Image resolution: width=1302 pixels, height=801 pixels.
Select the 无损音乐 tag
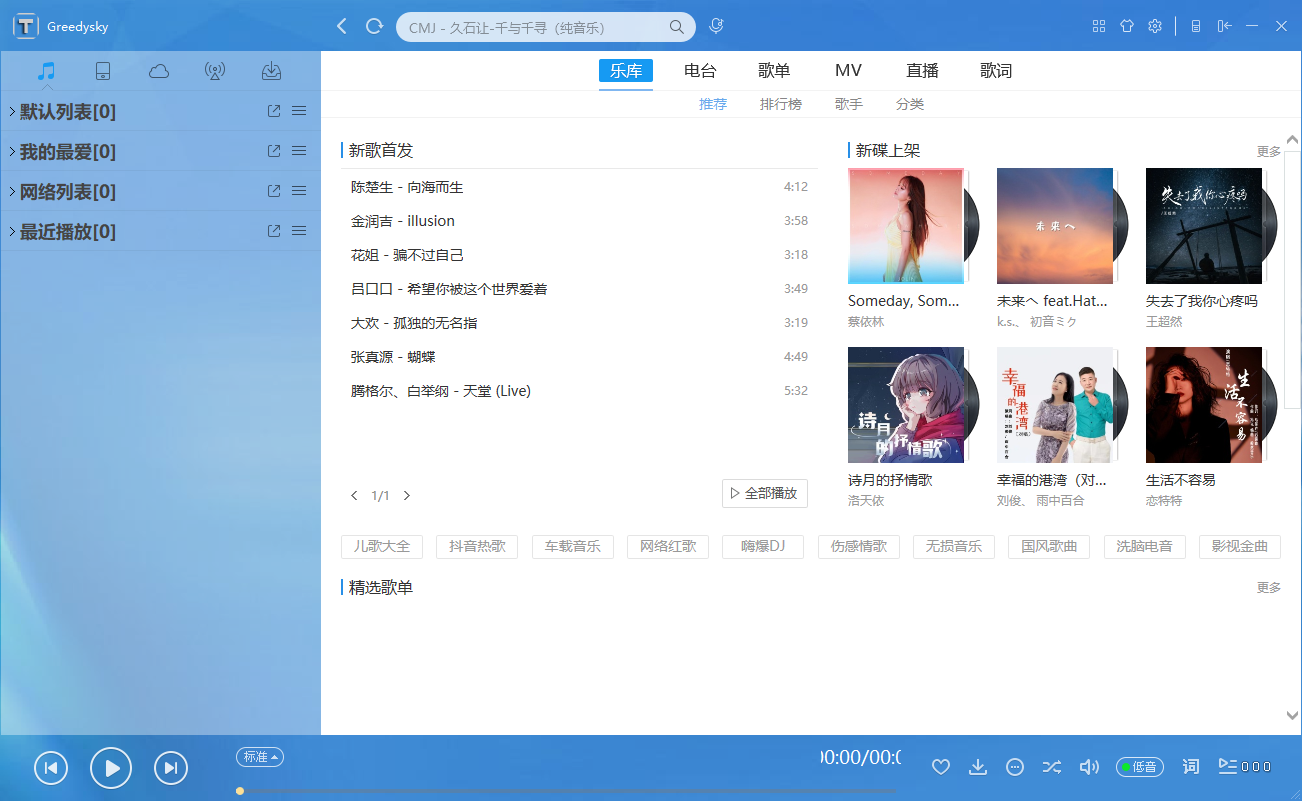[x=954, y=546]
